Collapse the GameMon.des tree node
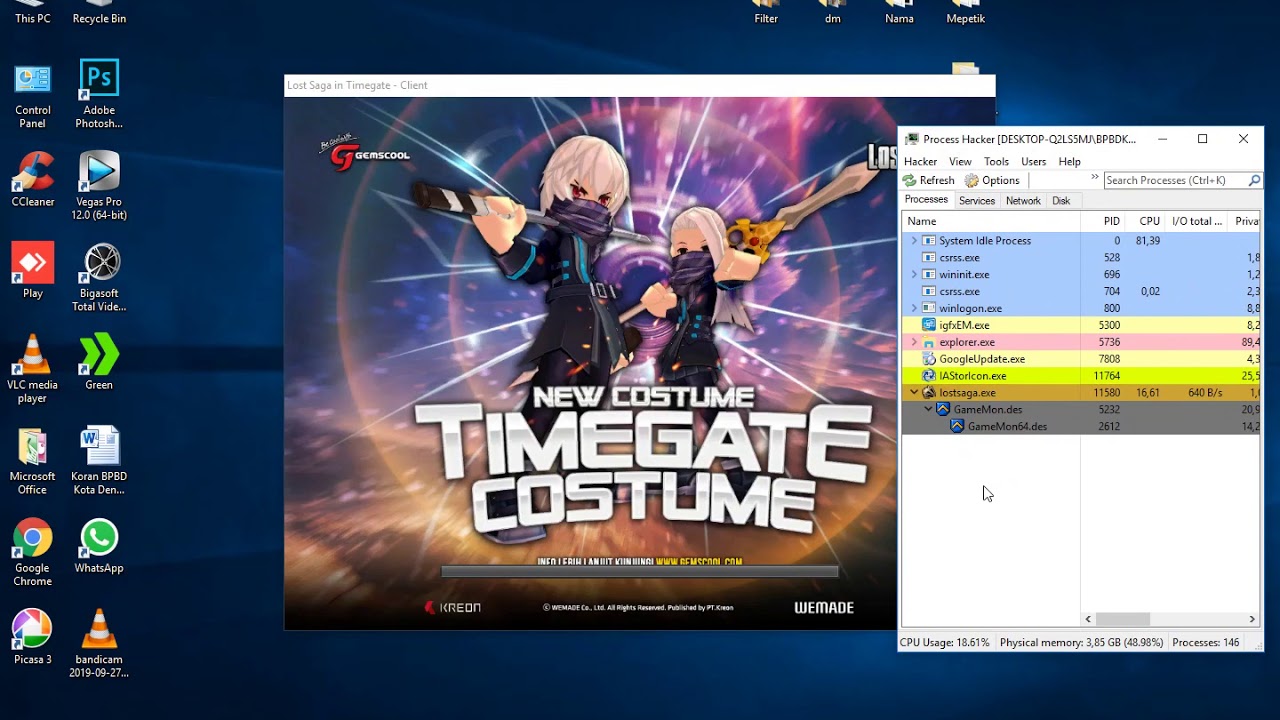This screenshot has width=1280, height=720. click(x=928, y=409)
